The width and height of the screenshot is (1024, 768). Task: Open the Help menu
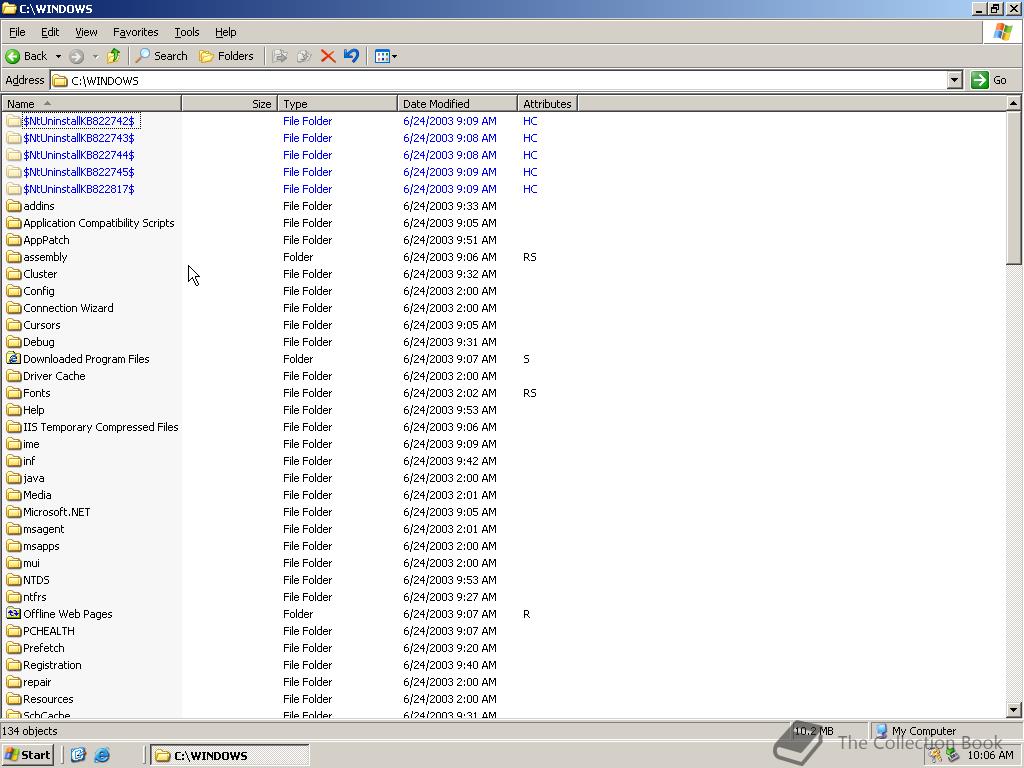(225, 32)
